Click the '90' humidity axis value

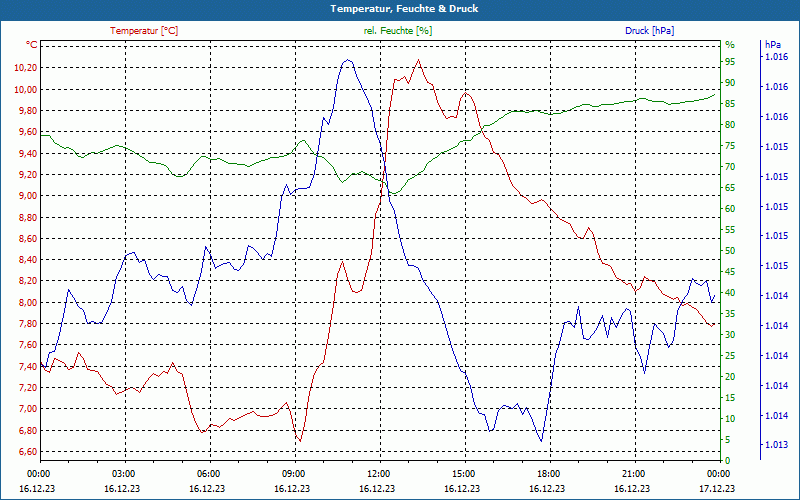click(730, 83)
